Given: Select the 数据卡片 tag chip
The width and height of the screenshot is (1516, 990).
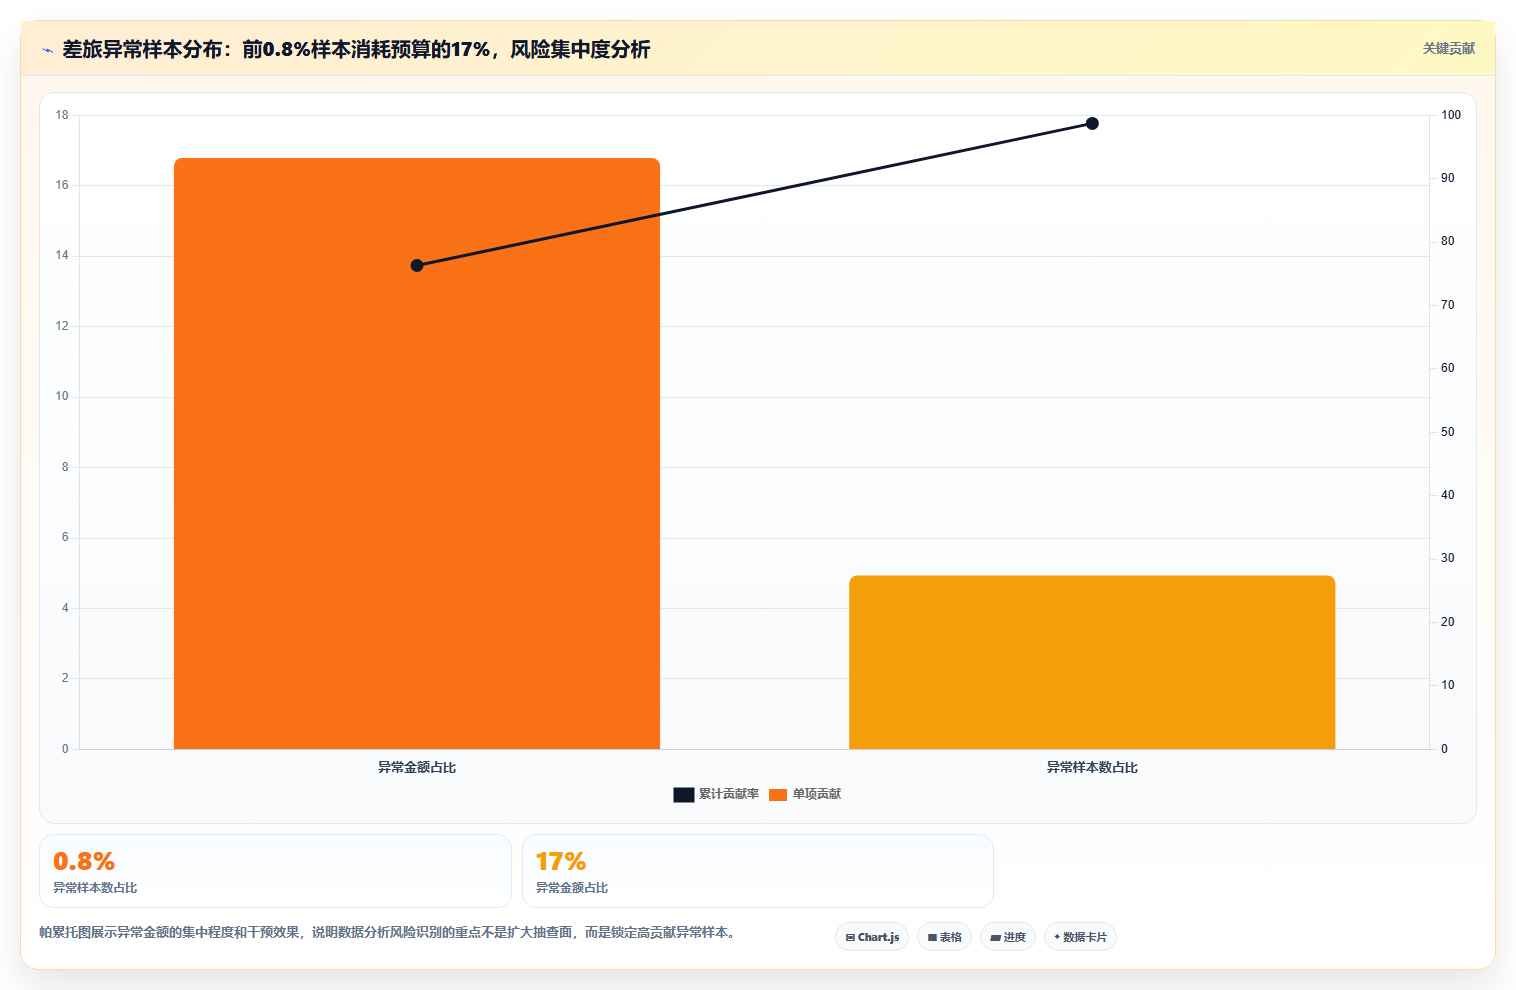Looking at the screenshot, I should [x=1080, y=937].
